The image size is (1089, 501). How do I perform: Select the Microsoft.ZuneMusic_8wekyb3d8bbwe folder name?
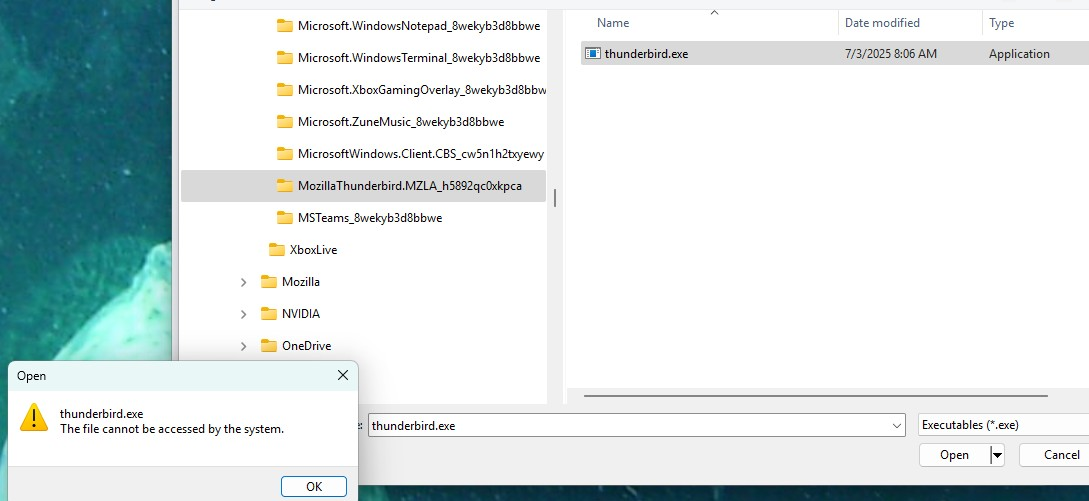click(401, 122)
